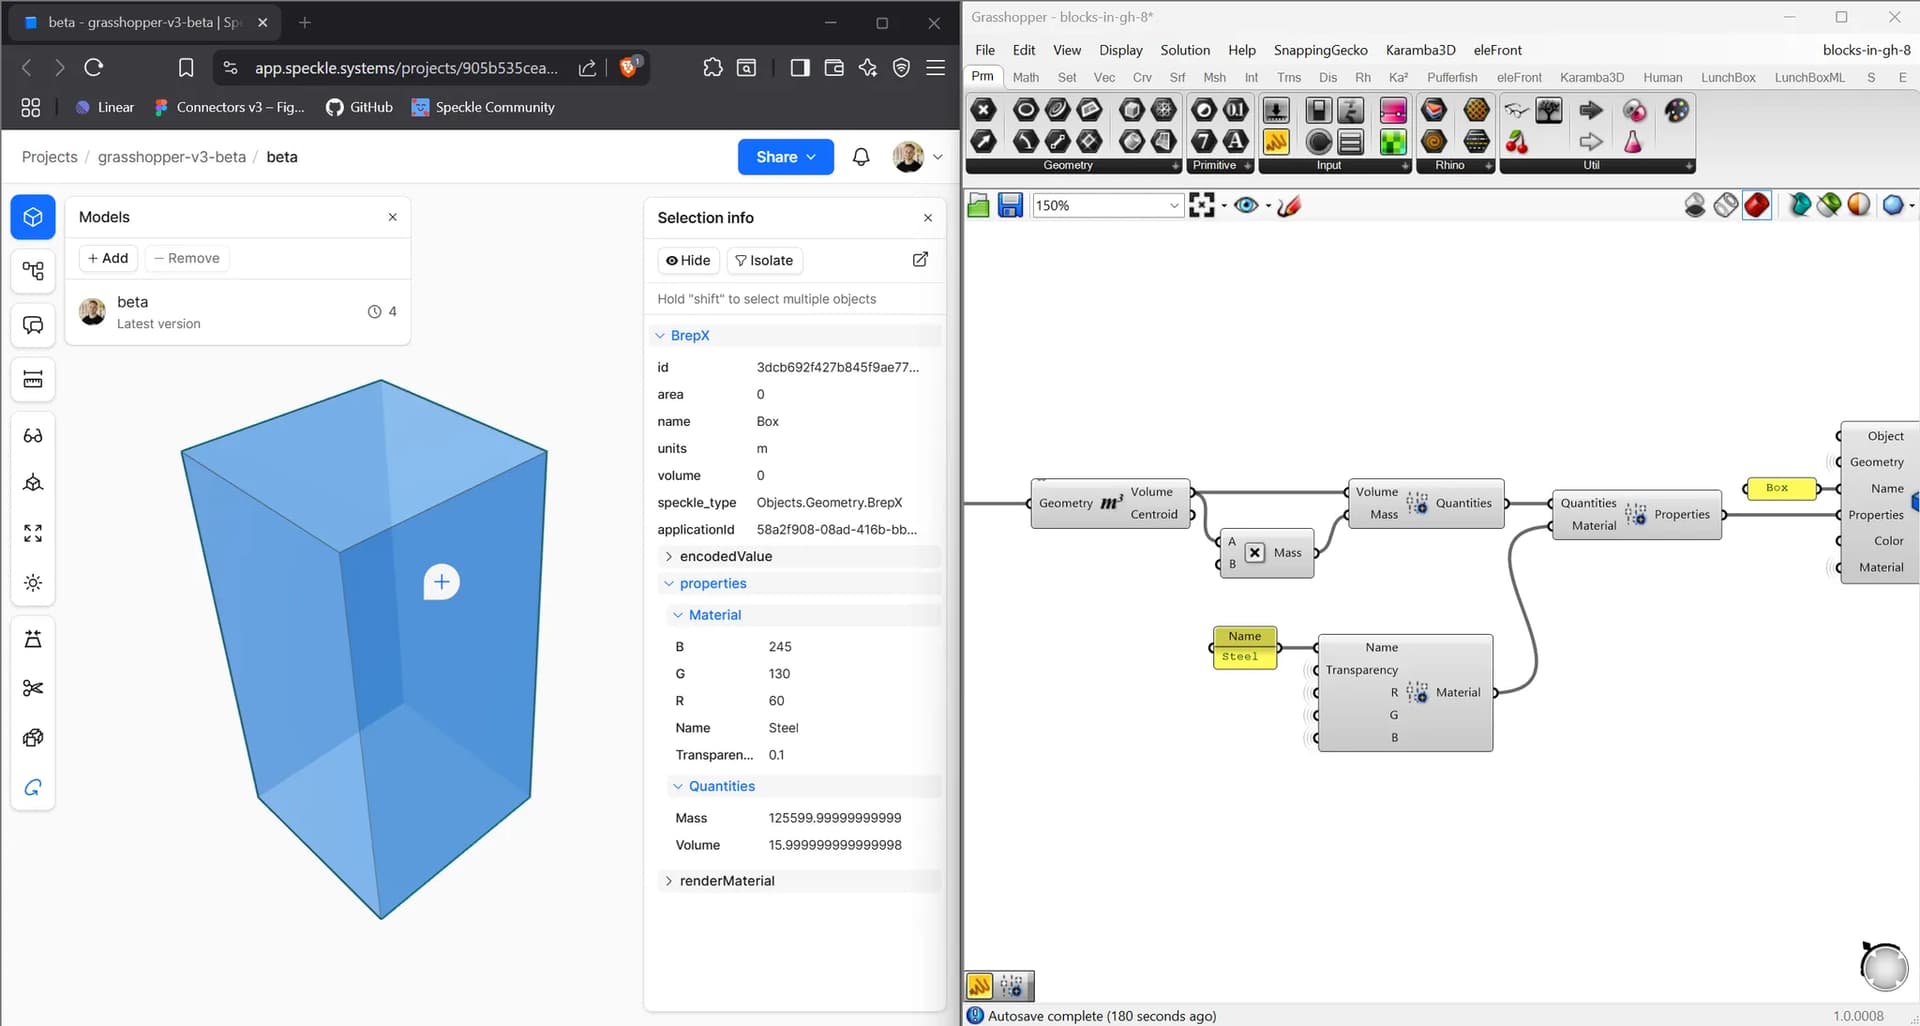Screen dimensions: 1920x1026
Task: Open file in Grasshopper canvas toolbar
Action: point(979,206)
